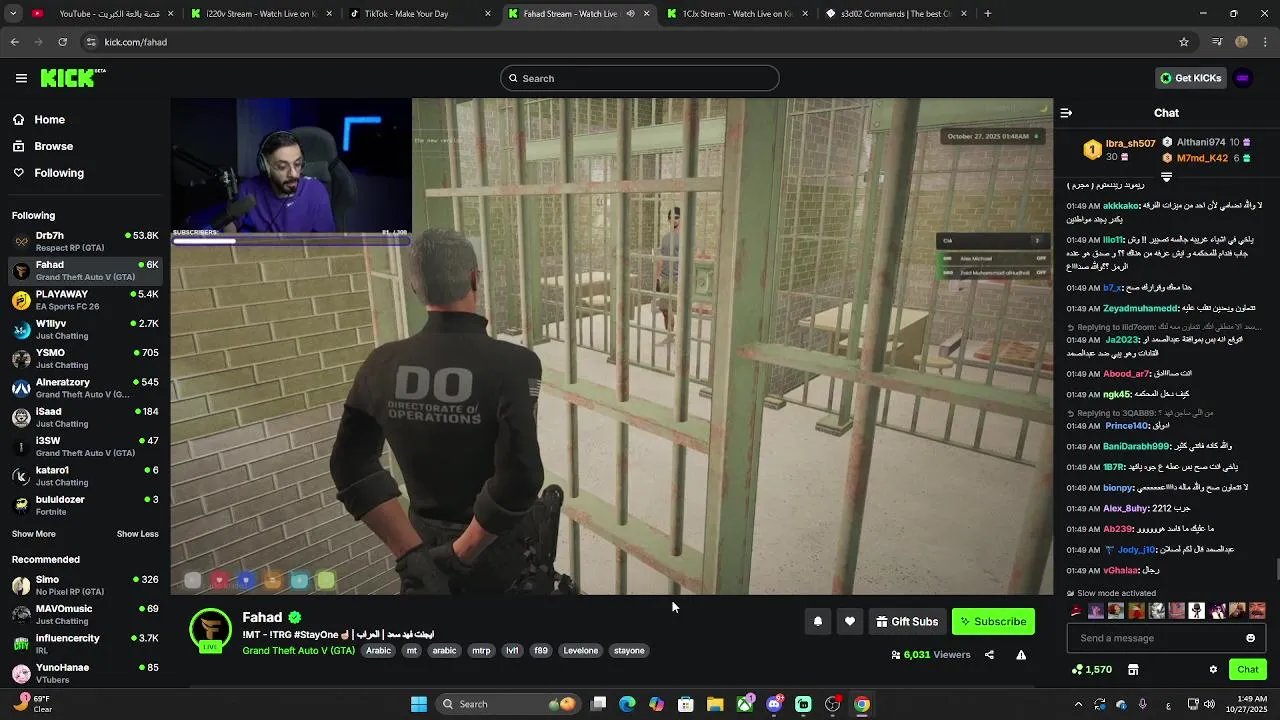Open Drb7h channel in Following
The width and height of the screenshot is (1280, 720).
[x=85, y=241]
